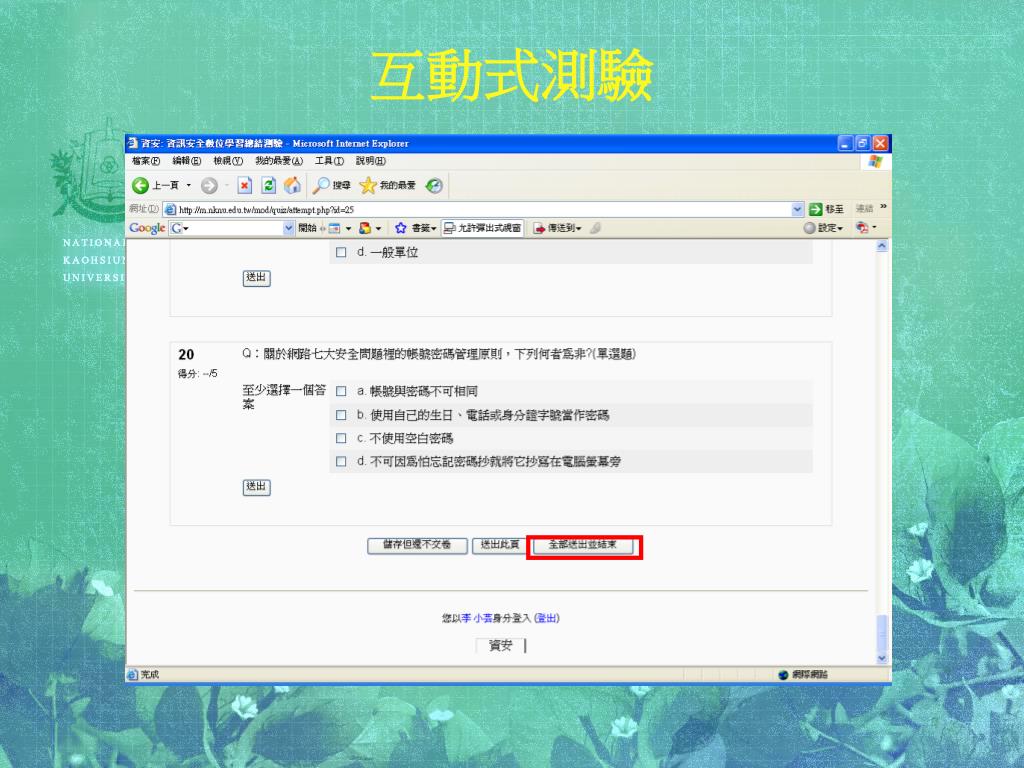Click the 資安 course button at bottom
Screen dimensions: 1024x768
pyautogui.click(x=500, y=645)
